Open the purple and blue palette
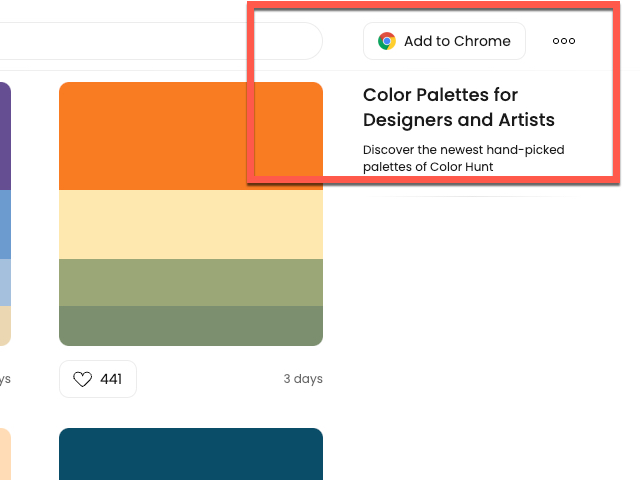 click(x=5, y=214)
